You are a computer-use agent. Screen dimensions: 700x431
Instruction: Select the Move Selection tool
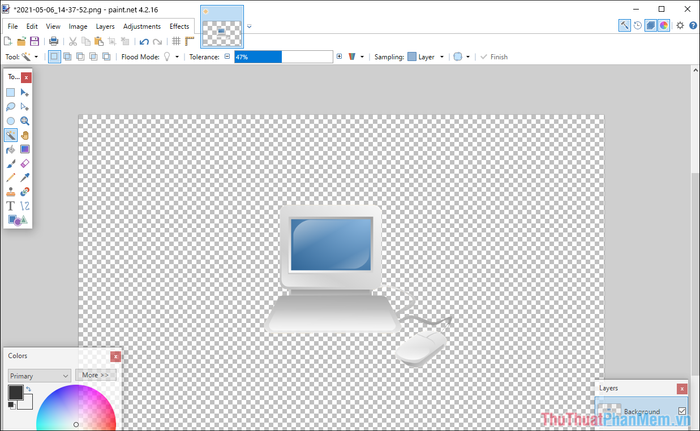(25, 107)
